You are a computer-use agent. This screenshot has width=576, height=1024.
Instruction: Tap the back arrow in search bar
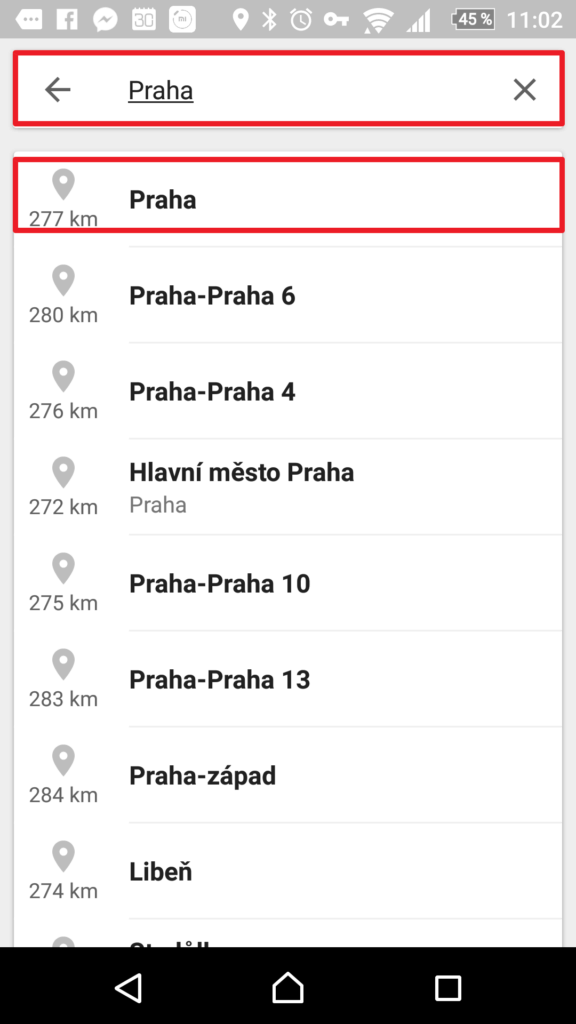point(57,89)
